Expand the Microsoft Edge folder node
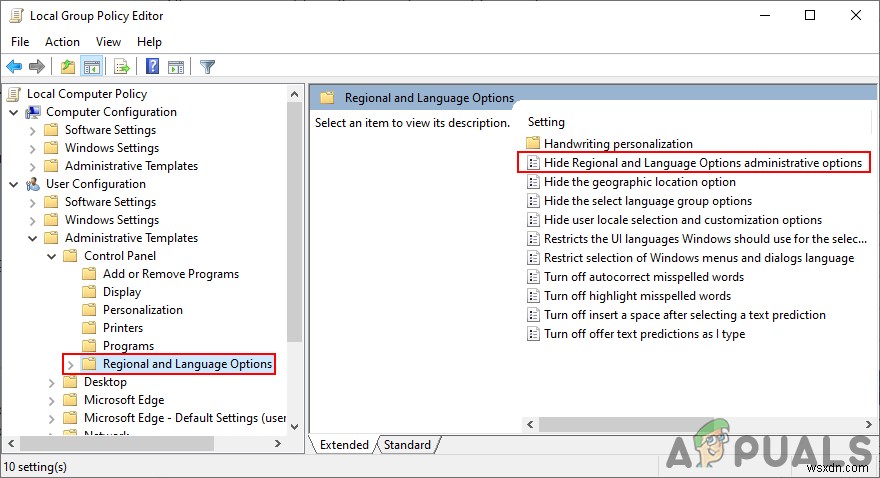This screenshot has height=478, width=880. pyautogui.click(x=52, y=401)
